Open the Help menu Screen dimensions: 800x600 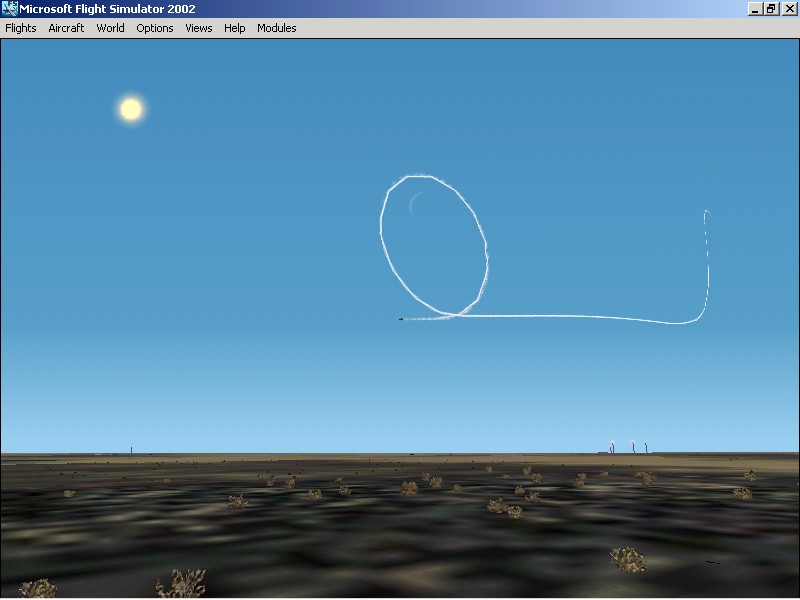(x=235, y=28)
